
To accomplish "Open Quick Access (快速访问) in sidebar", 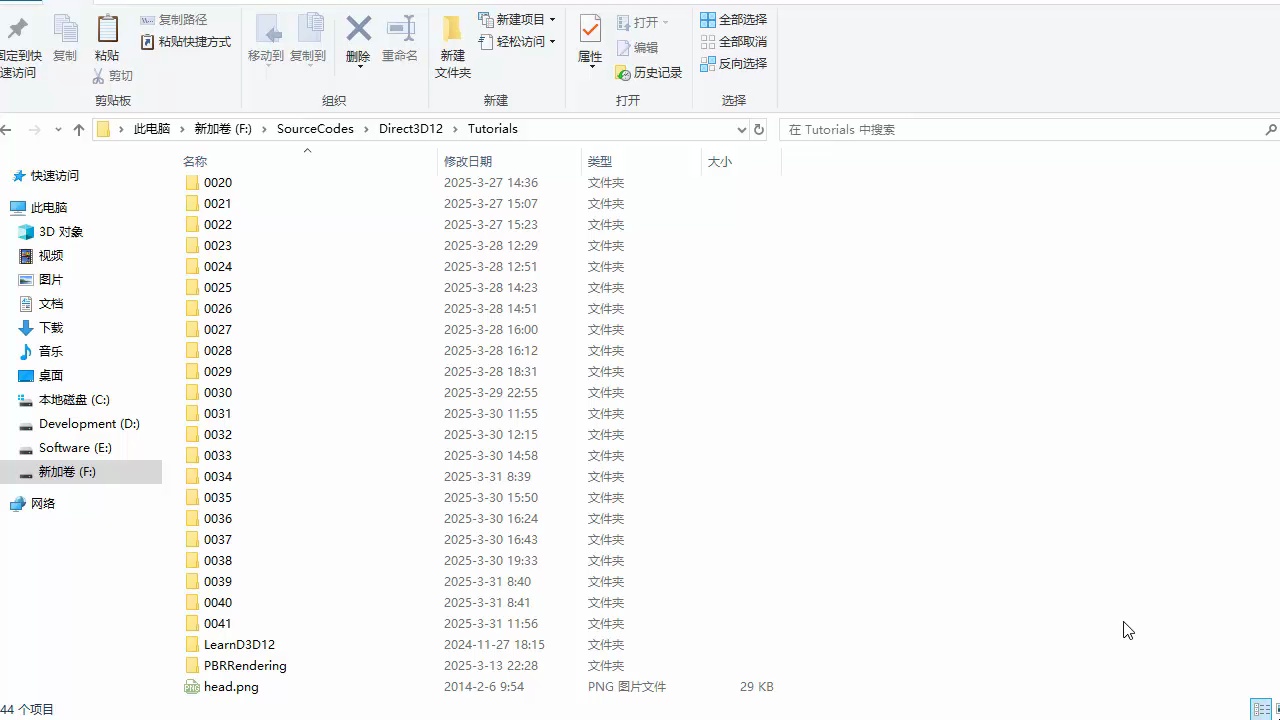I will coord(55,176).
